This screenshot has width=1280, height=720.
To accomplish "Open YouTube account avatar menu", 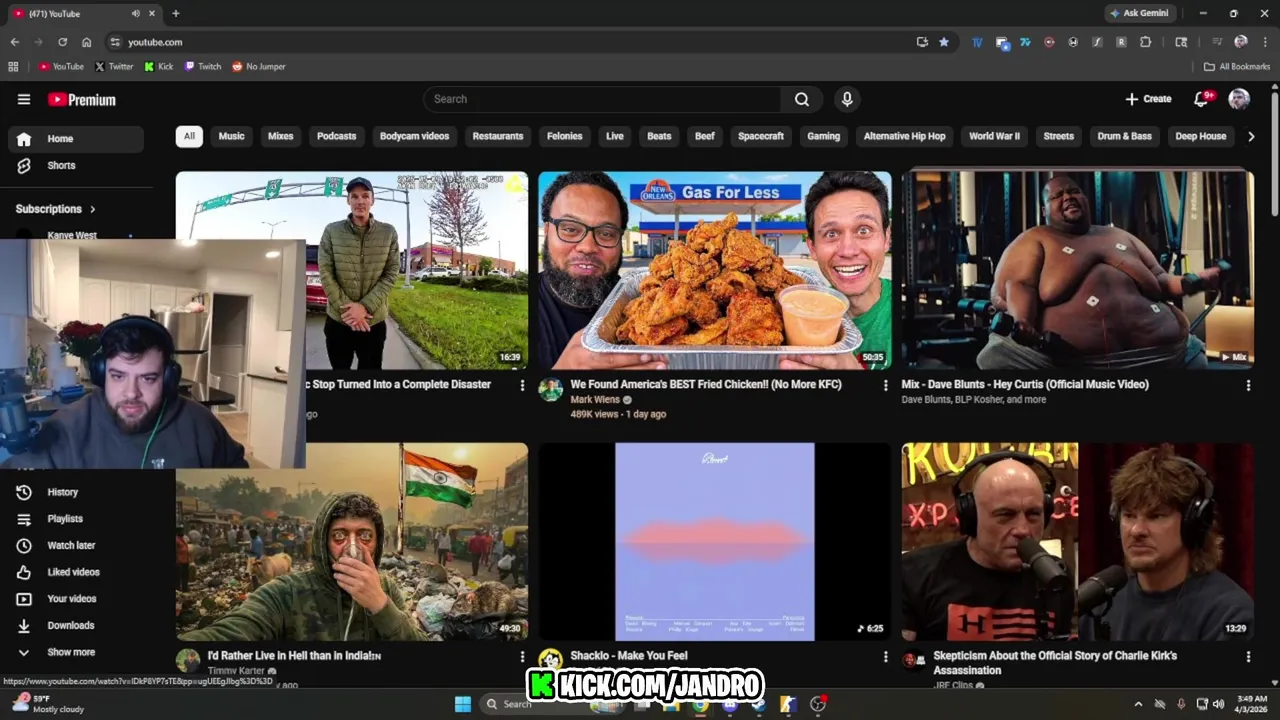I will (1239, 99).
